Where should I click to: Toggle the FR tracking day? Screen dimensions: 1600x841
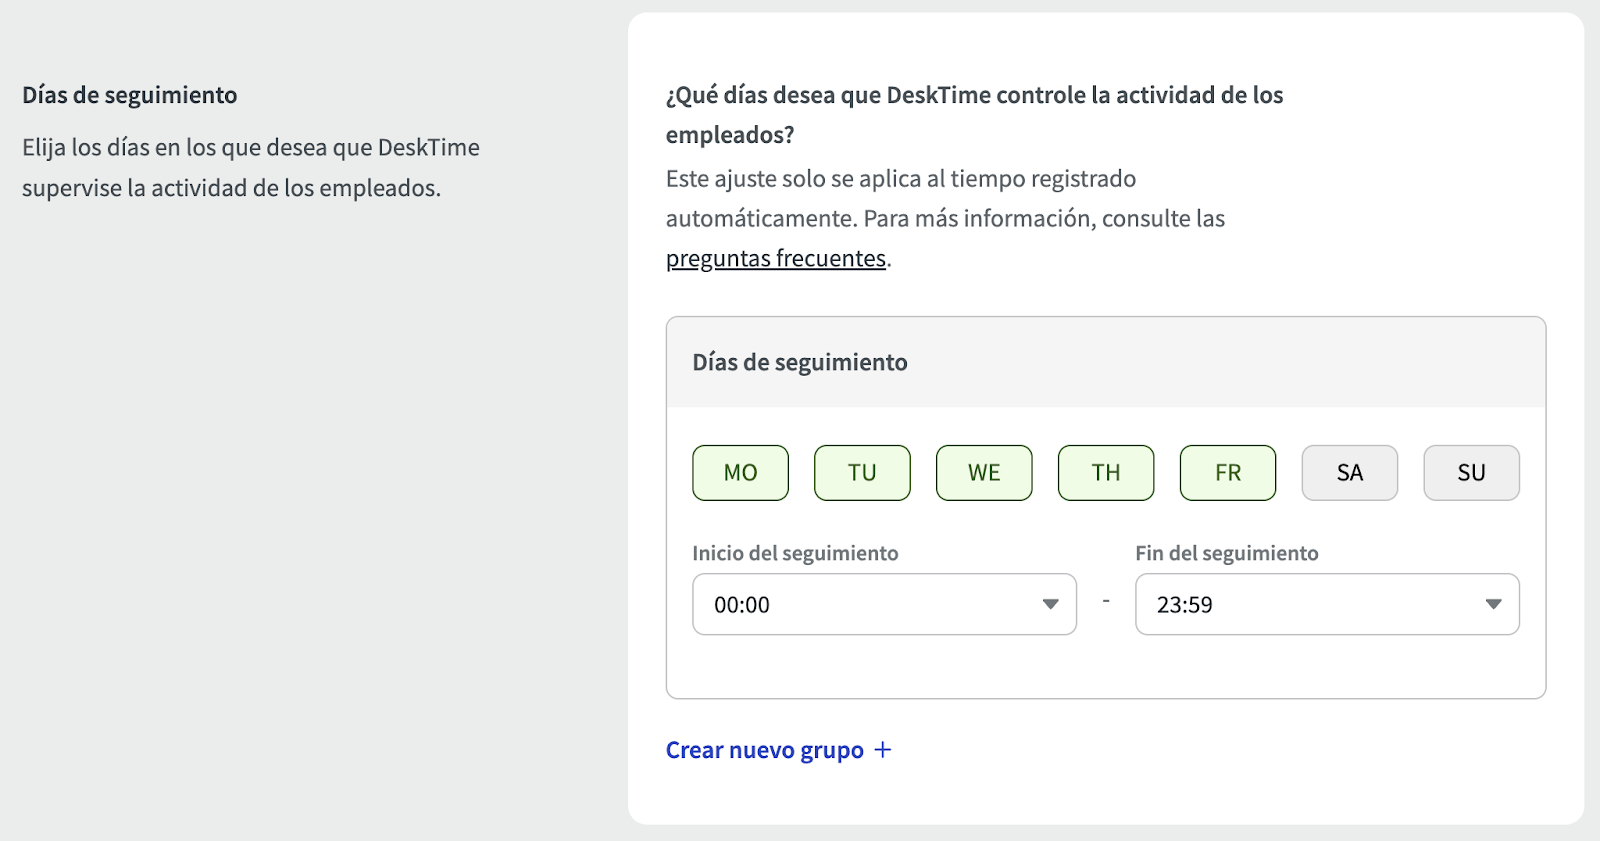(1228, 473)
